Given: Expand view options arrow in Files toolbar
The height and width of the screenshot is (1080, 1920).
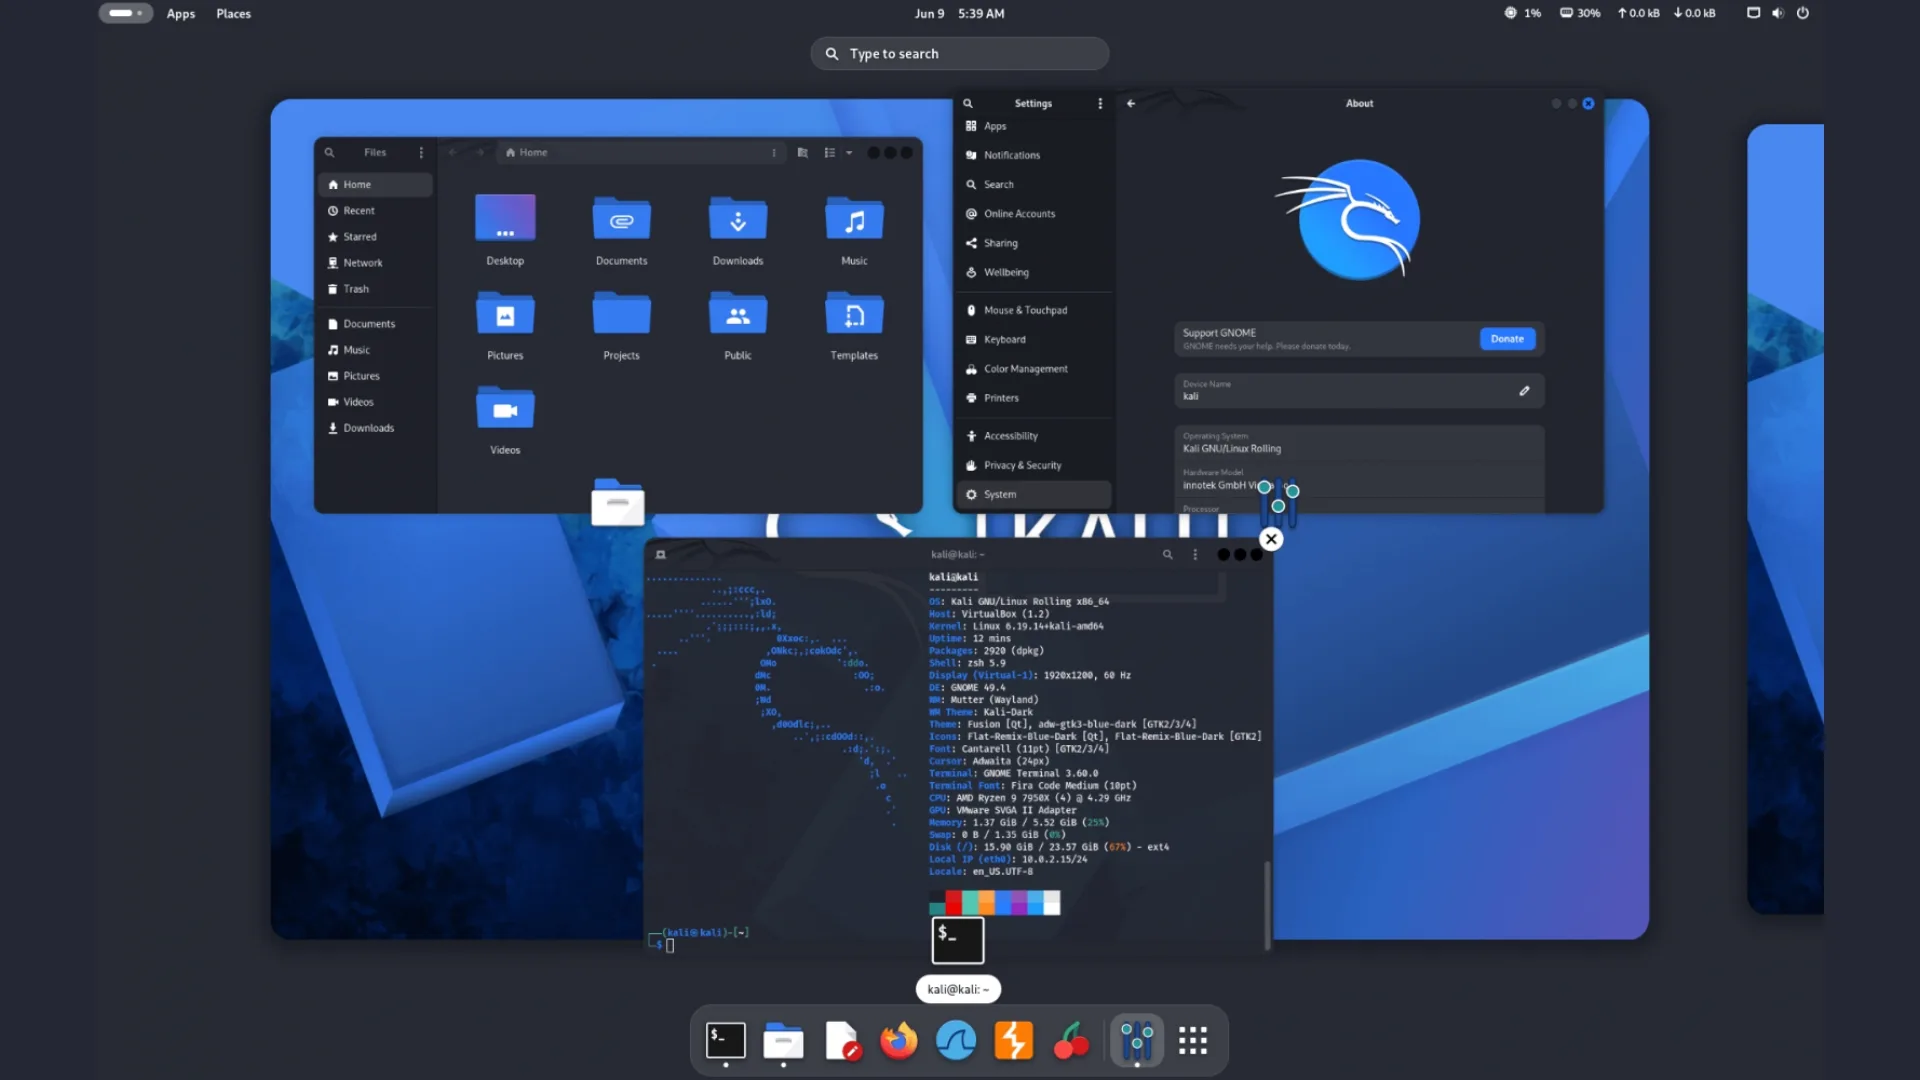Looking at the screenshot, I should (x=849, y=153).
